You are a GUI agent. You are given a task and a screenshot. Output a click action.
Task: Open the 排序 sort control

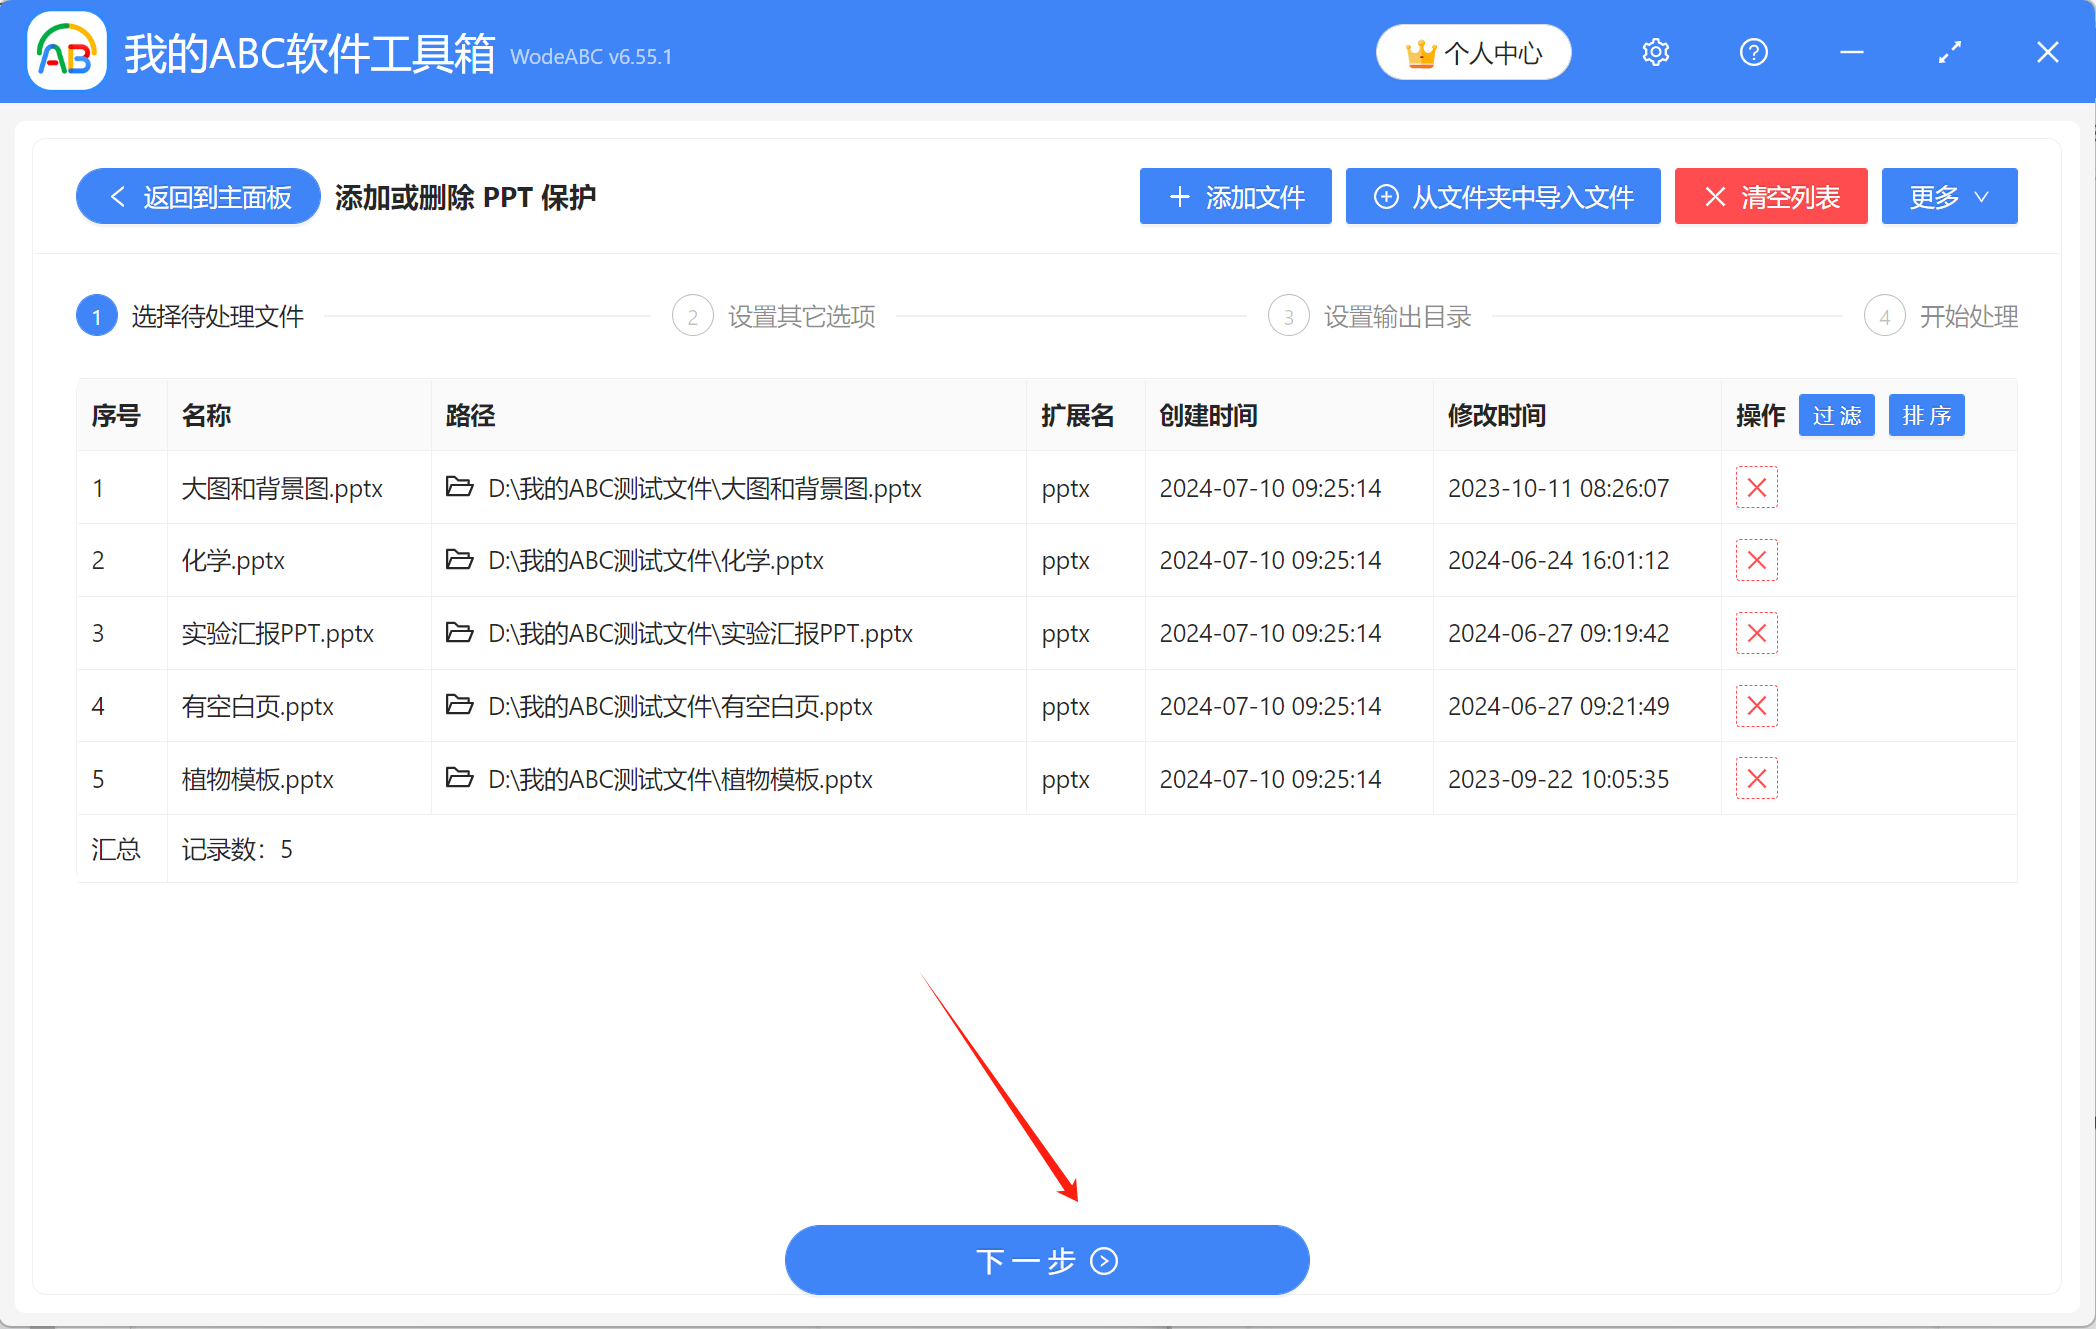pyautogui.click(x=1926, y=415)
